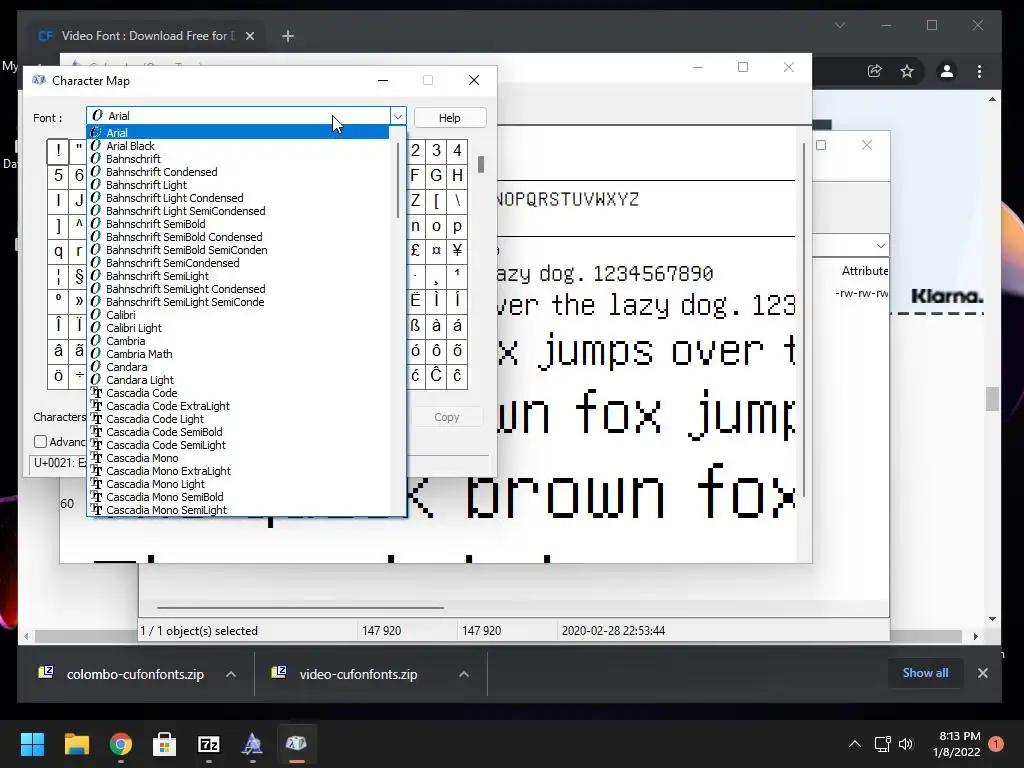Select Candara font entry
The width and height of the screenshot is (1024, 768).
[239, 367]
